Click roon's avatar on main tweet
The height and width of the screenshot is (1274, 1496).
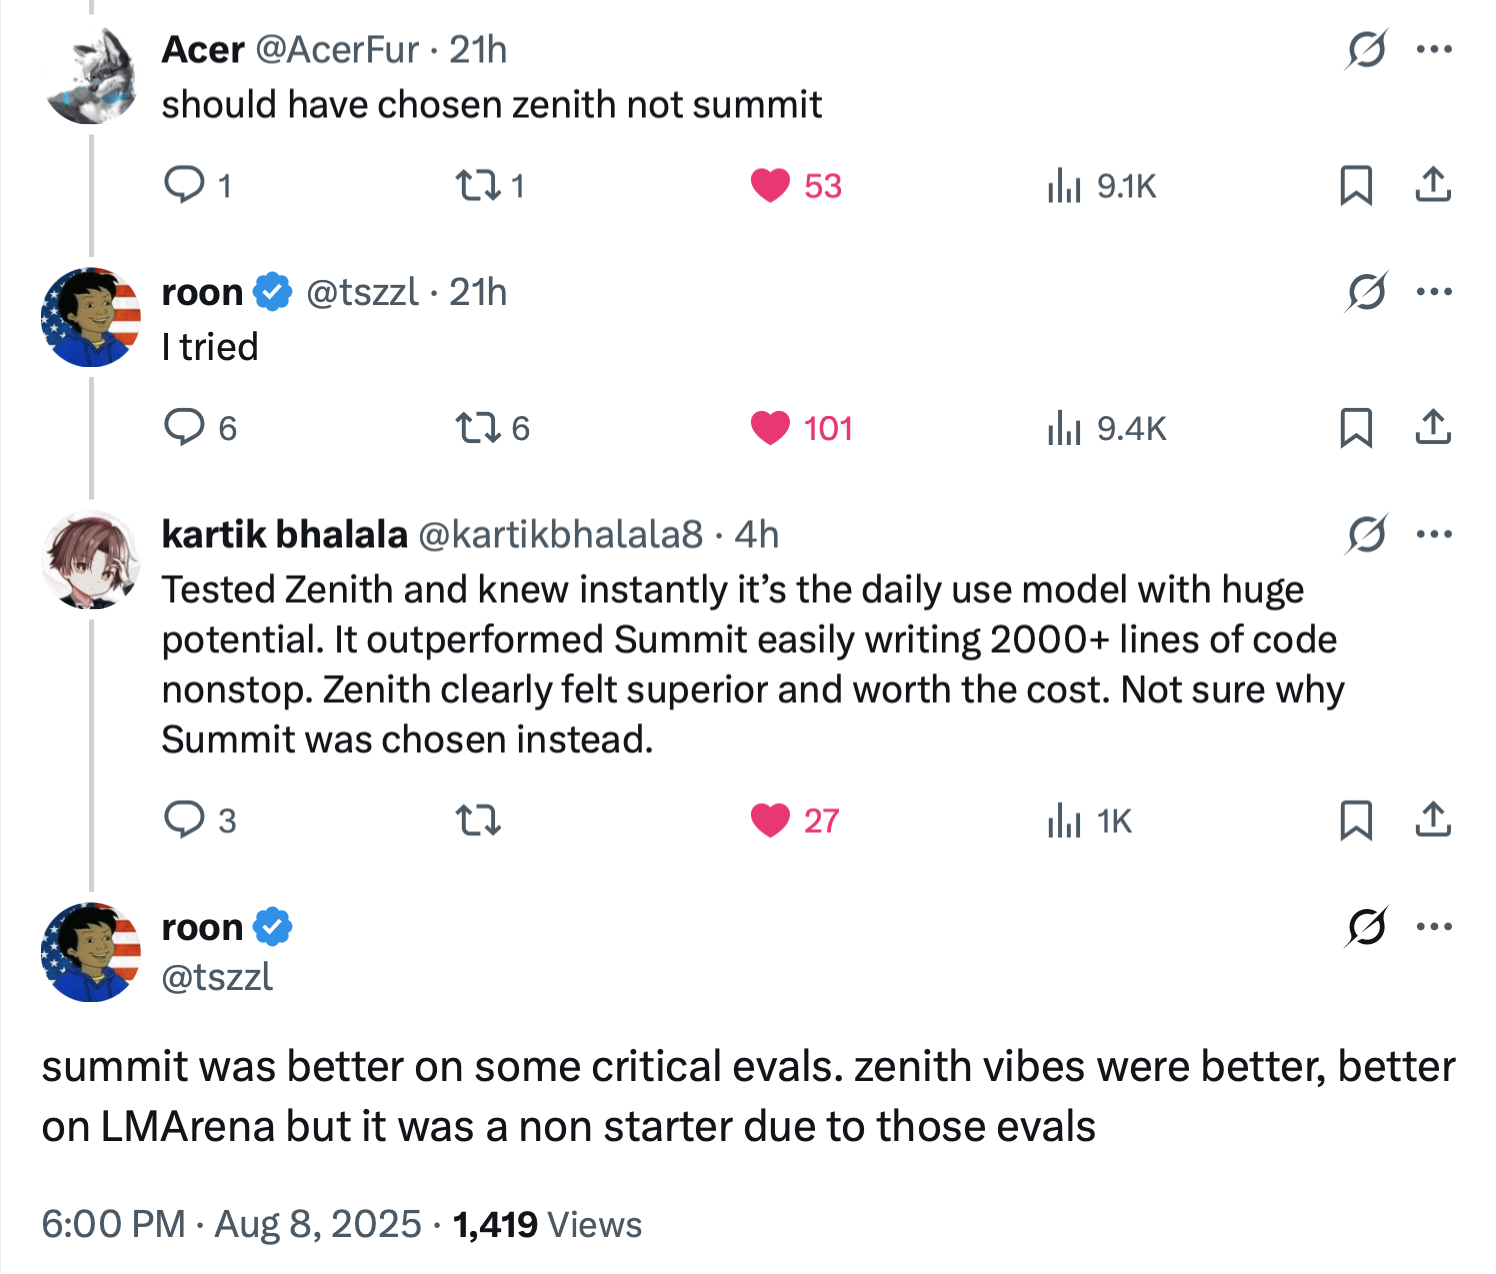90,952
